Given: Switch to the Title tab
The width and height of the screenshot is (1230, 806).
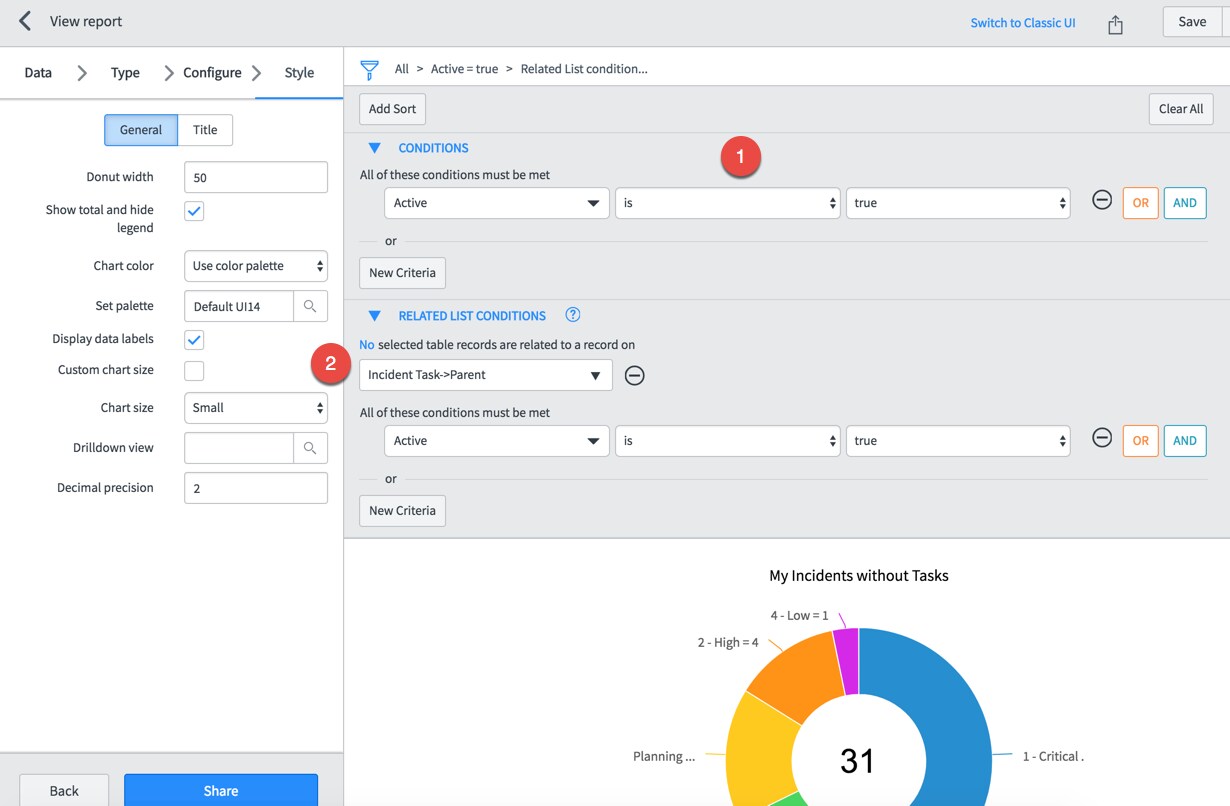Looking at the screenshot, I should pyautogui.click(x=205, y=129).
